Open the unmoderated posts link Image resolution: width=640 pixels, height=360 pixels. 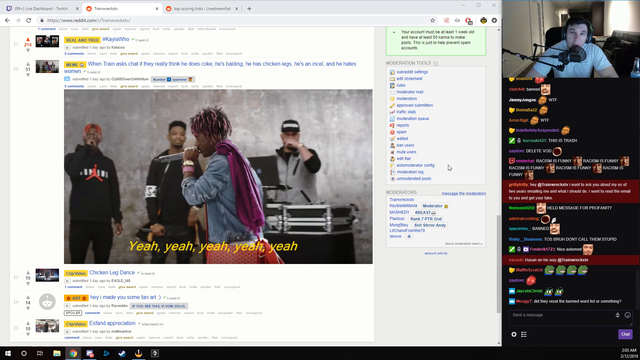pyautogui.click(x=413, y=179)
